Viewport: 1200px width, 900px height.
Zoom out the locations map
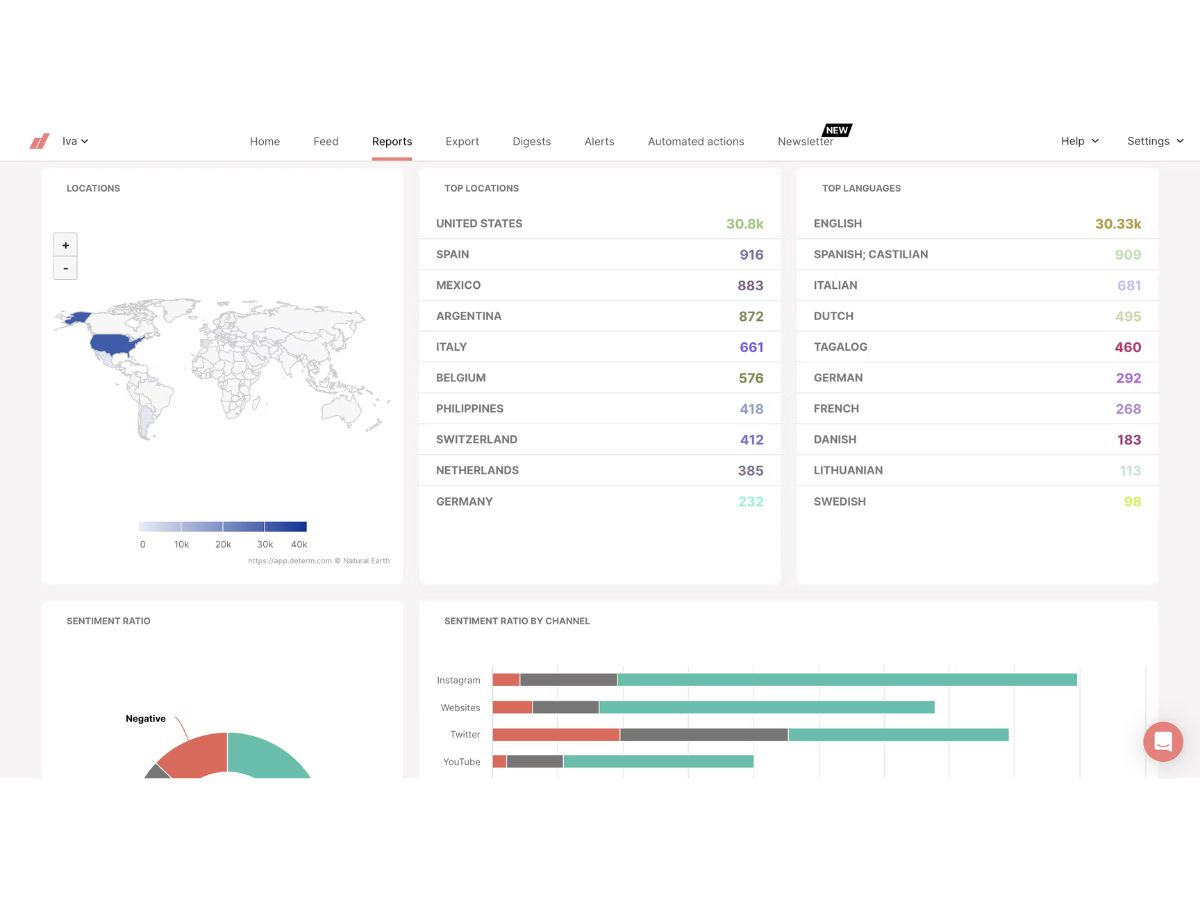(65, 268)
